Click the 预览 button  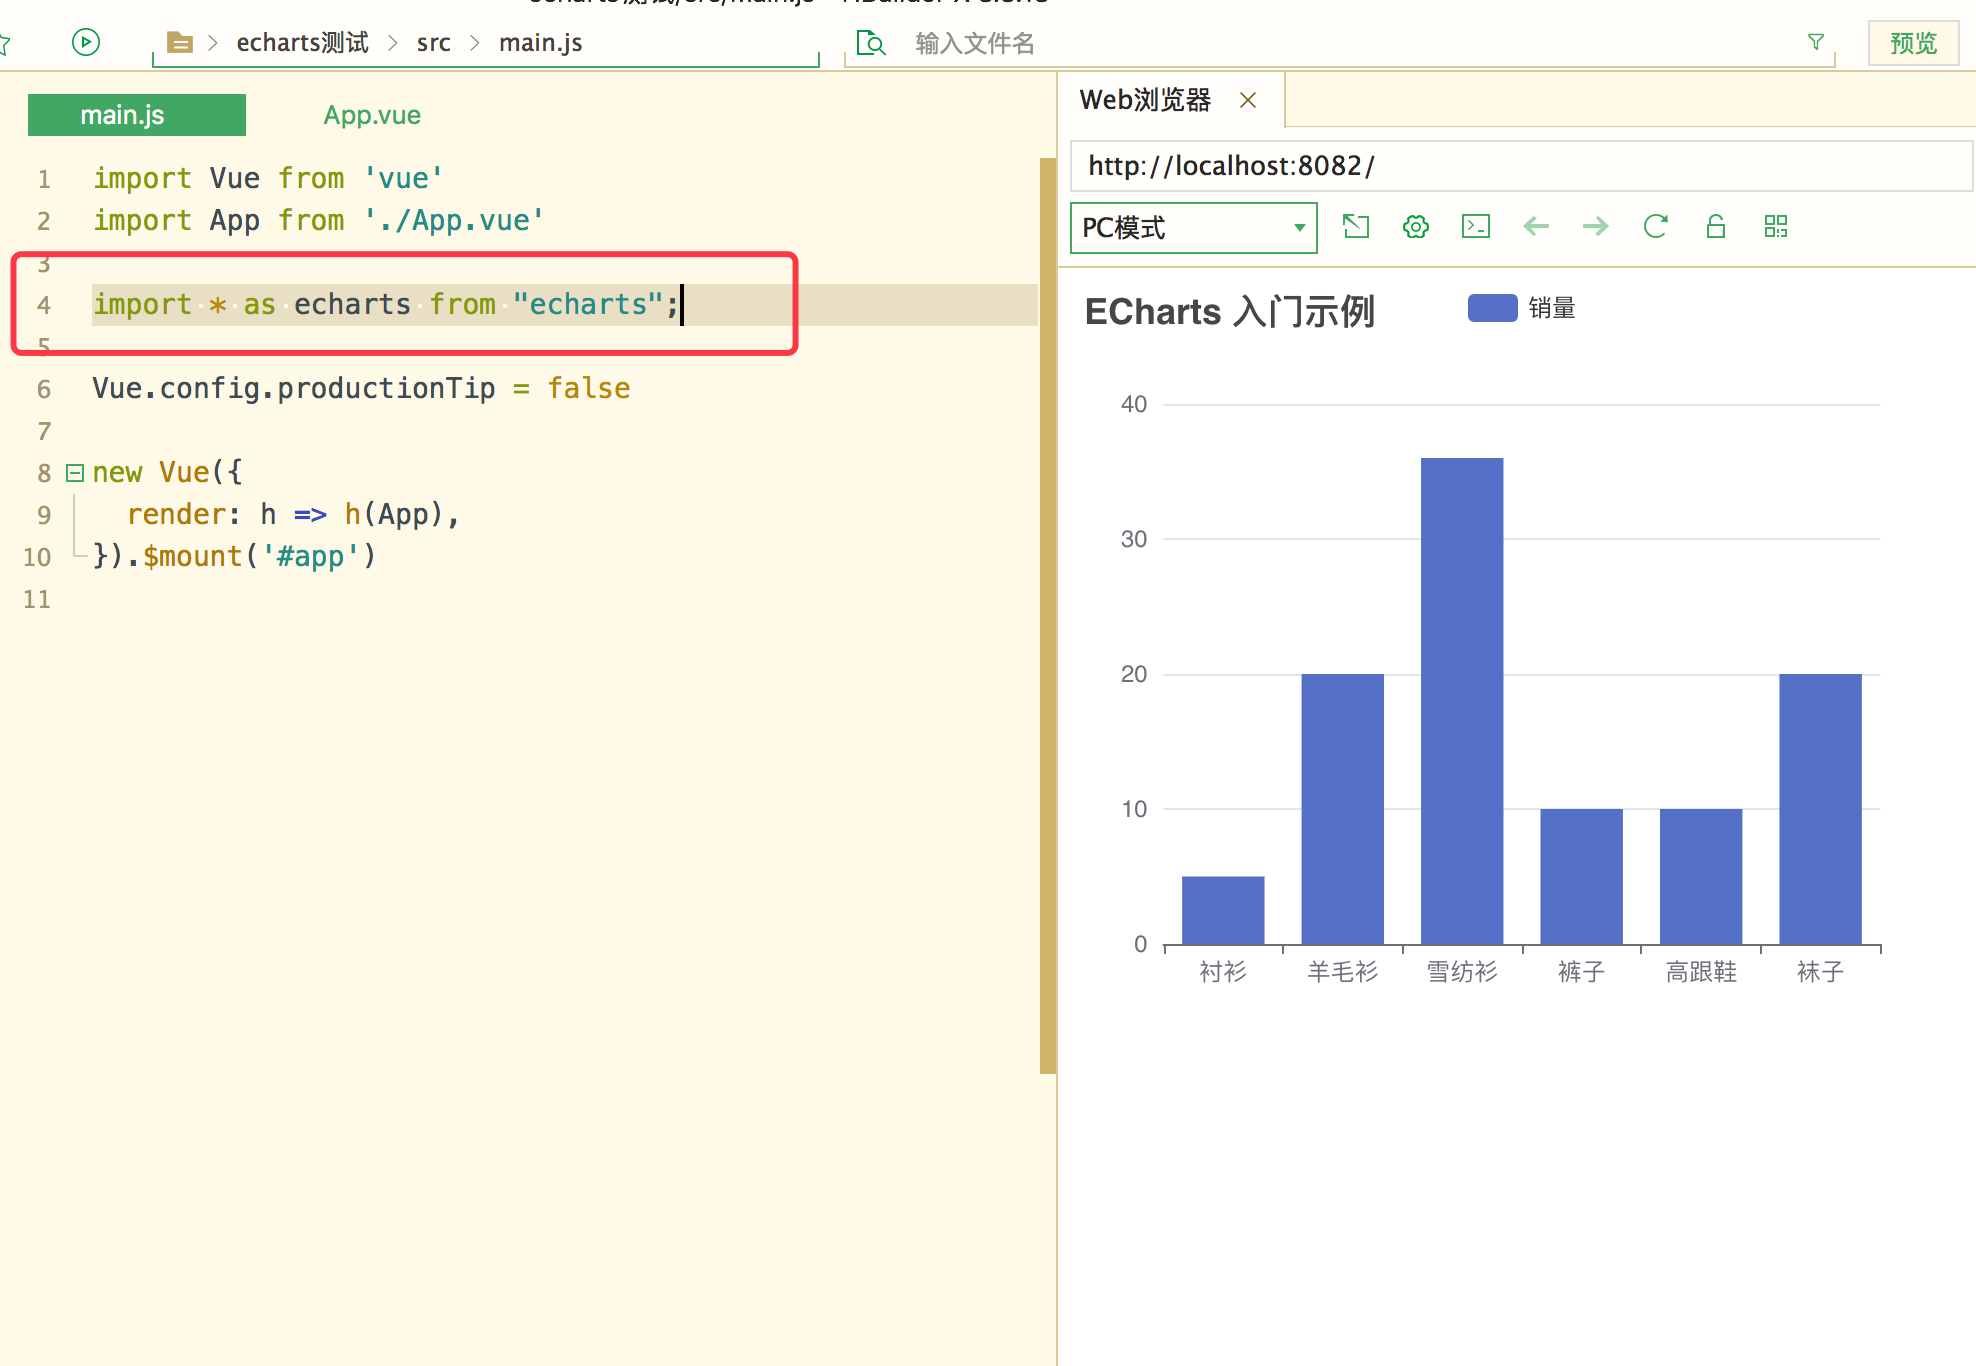pyautogui.click(x=1913, y=43)
